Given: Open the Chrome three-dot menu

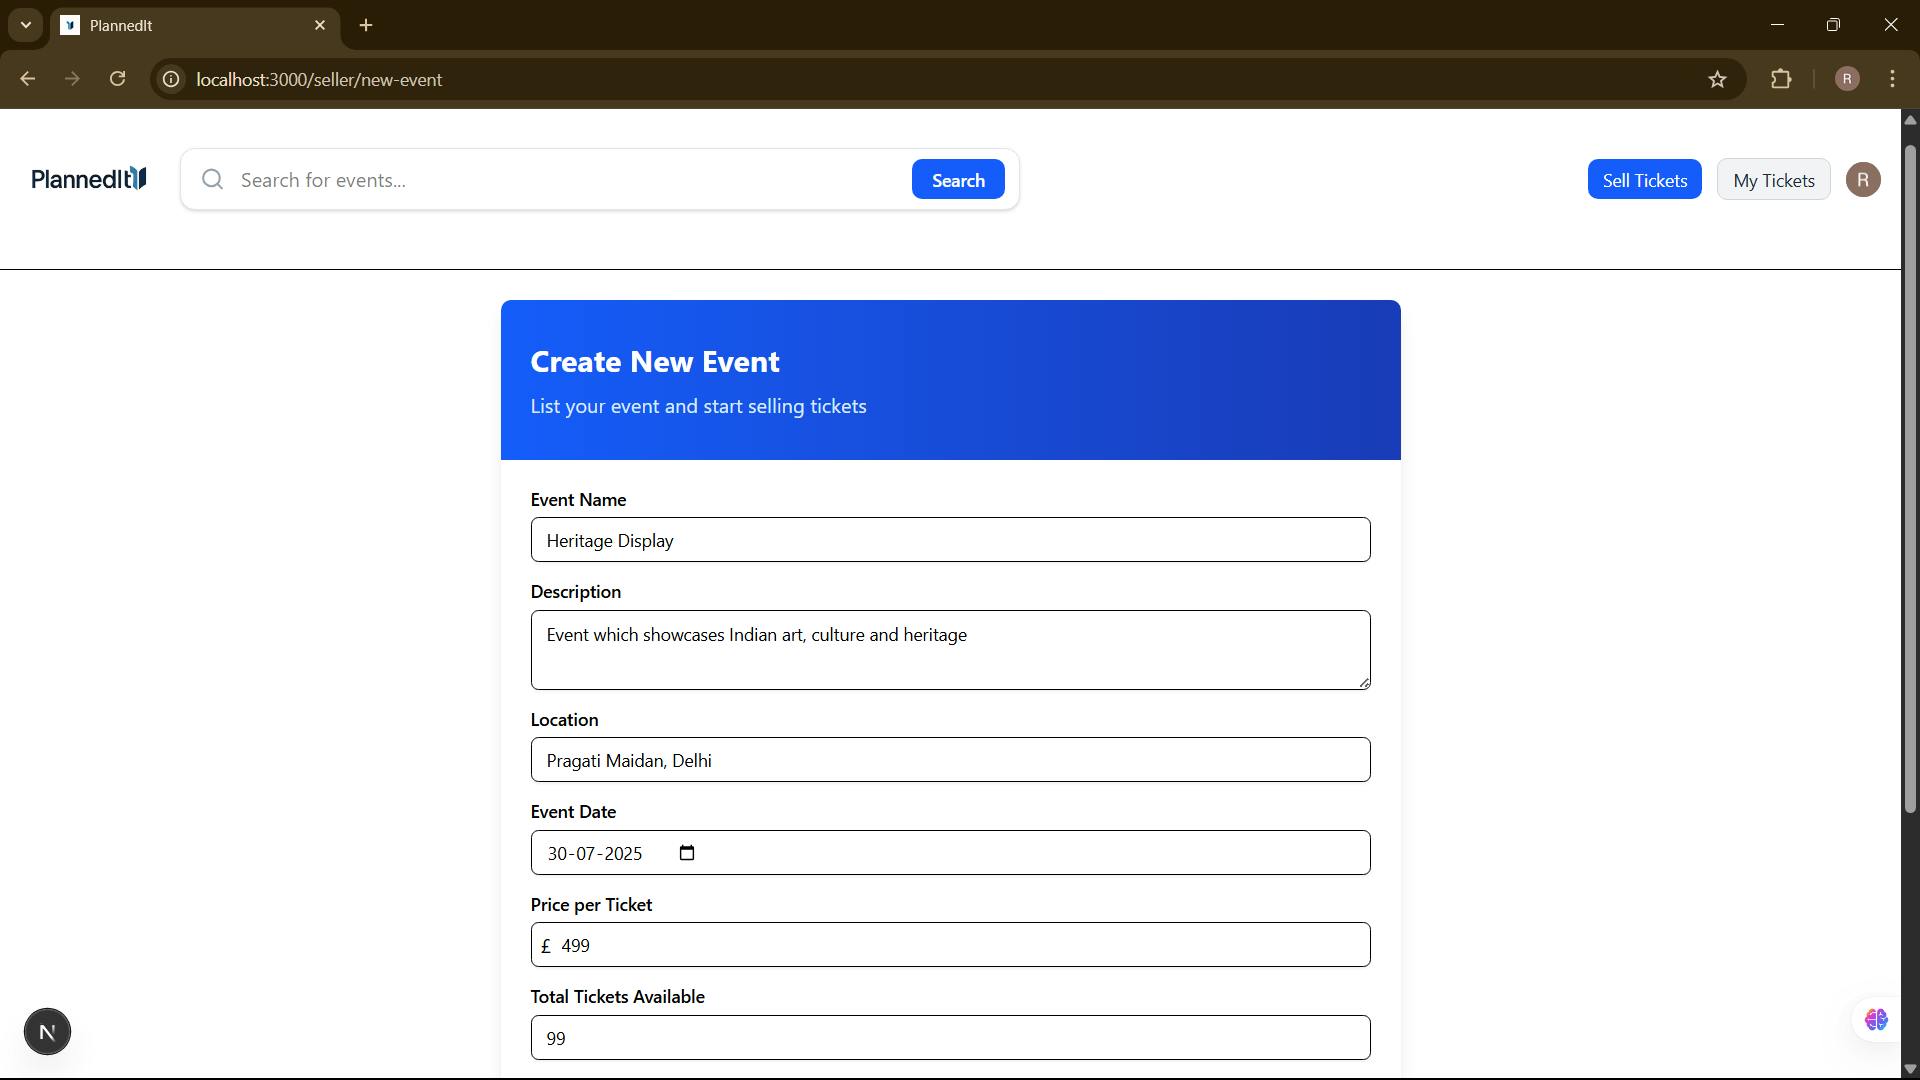Looking at the screenshot, I should [x=1894, y=79].
